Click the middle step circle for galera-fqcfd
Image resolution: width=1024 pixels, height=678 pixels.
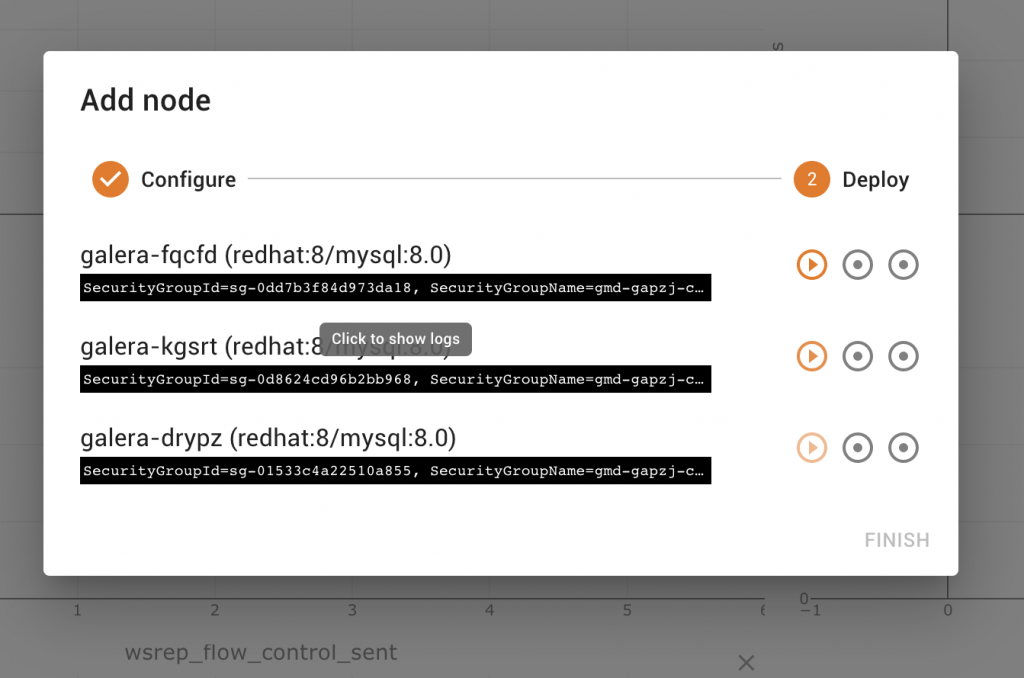tap(857, 265)
